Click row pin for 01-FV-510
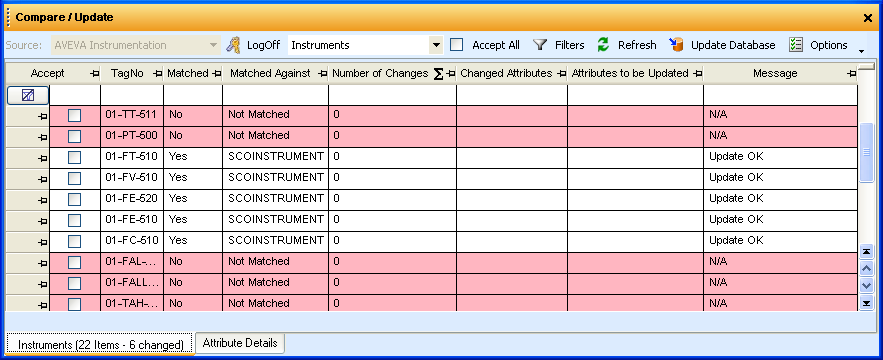Screen dimensions: 883x360 pos(42,179)
